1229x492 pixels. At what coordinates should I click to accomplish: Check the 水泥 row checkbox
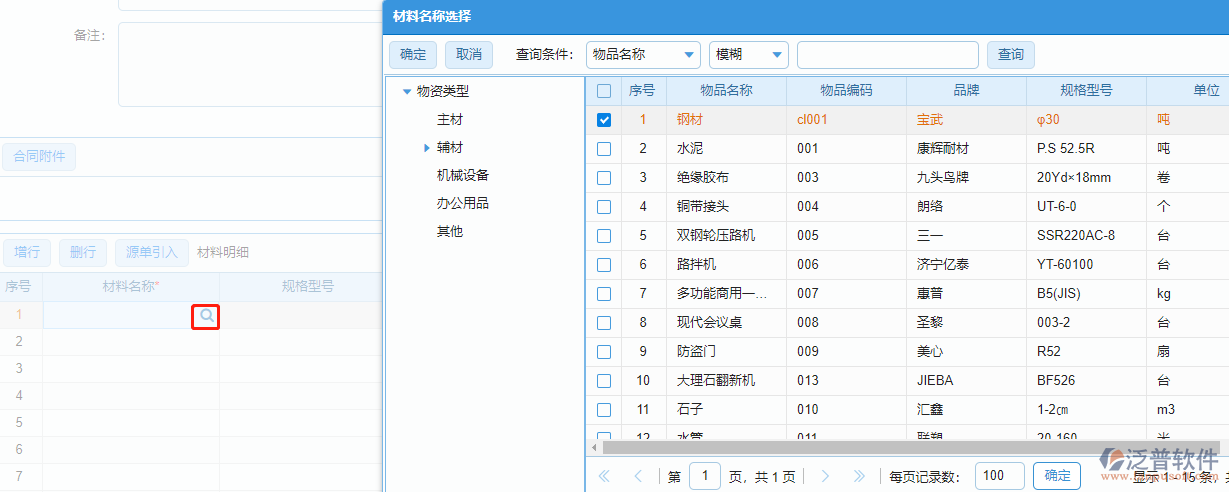(x=604, y=149)
